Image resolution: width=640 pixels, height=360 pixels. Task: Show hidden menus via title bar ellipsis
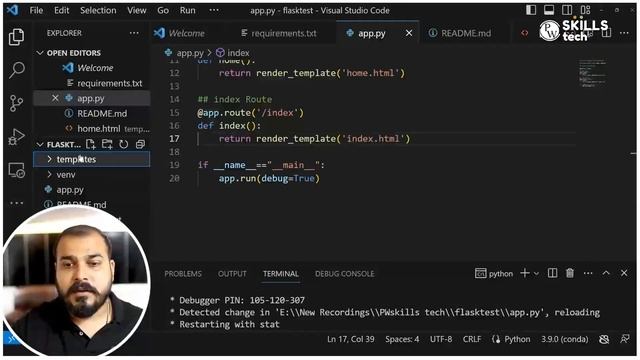(x=214, y=10)
